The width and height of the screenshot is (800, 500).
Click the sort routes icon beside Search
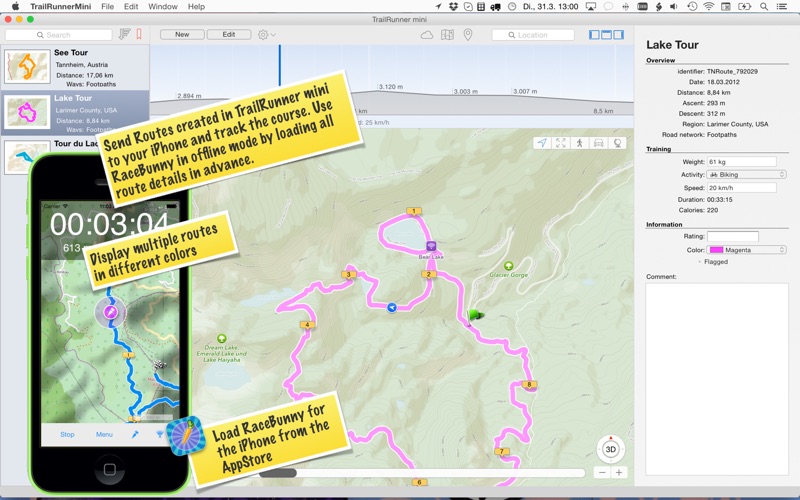click(x=124, y=34)
